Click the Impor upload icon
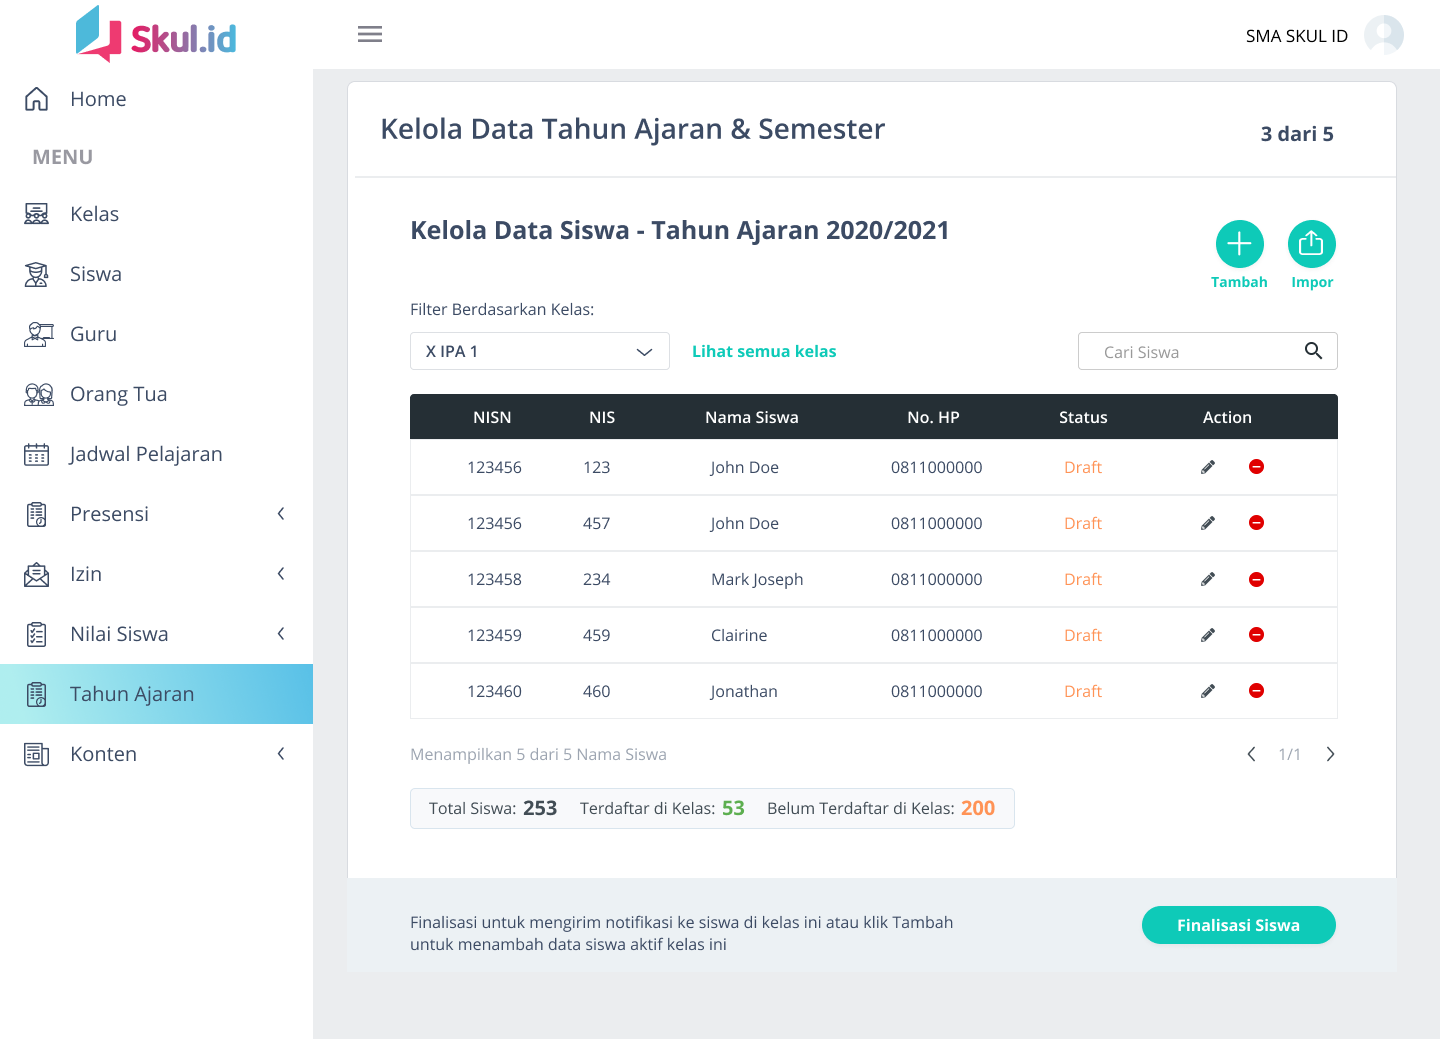The width and height of the screenshot is (1440, 1039). pyautogui.click(x=1311, y=244)
